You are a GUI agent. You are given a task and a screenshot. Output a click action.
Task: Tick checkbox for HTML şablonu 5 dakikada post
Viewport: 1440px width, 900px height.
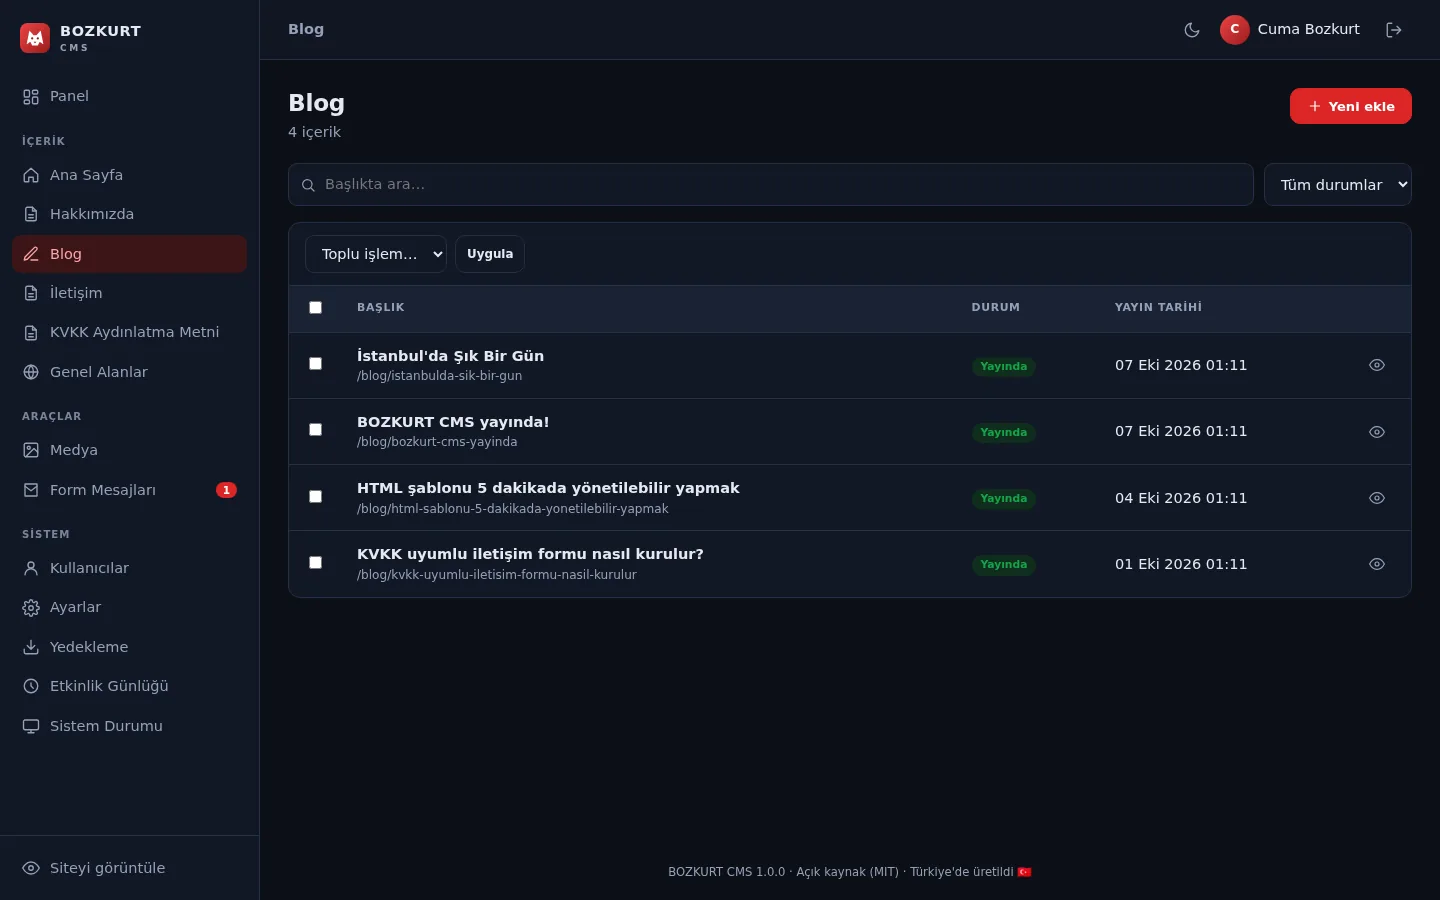(x=316, y=497)
